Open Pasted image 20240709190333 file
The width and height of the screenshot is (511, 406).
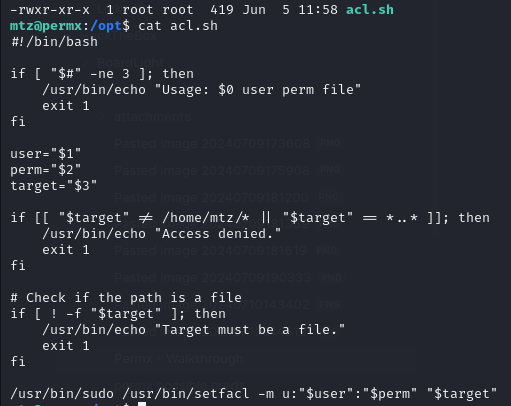coord(212,277)
